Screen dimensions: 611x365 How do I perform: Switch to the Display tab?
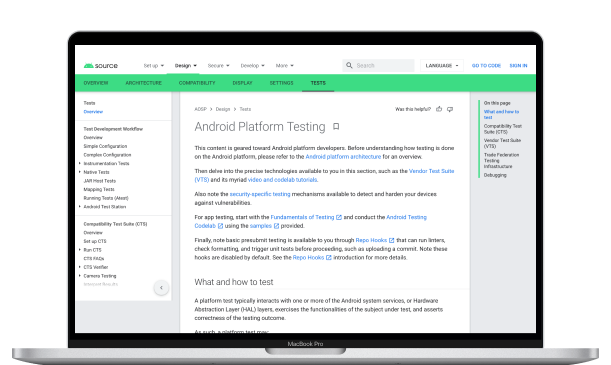242,83
